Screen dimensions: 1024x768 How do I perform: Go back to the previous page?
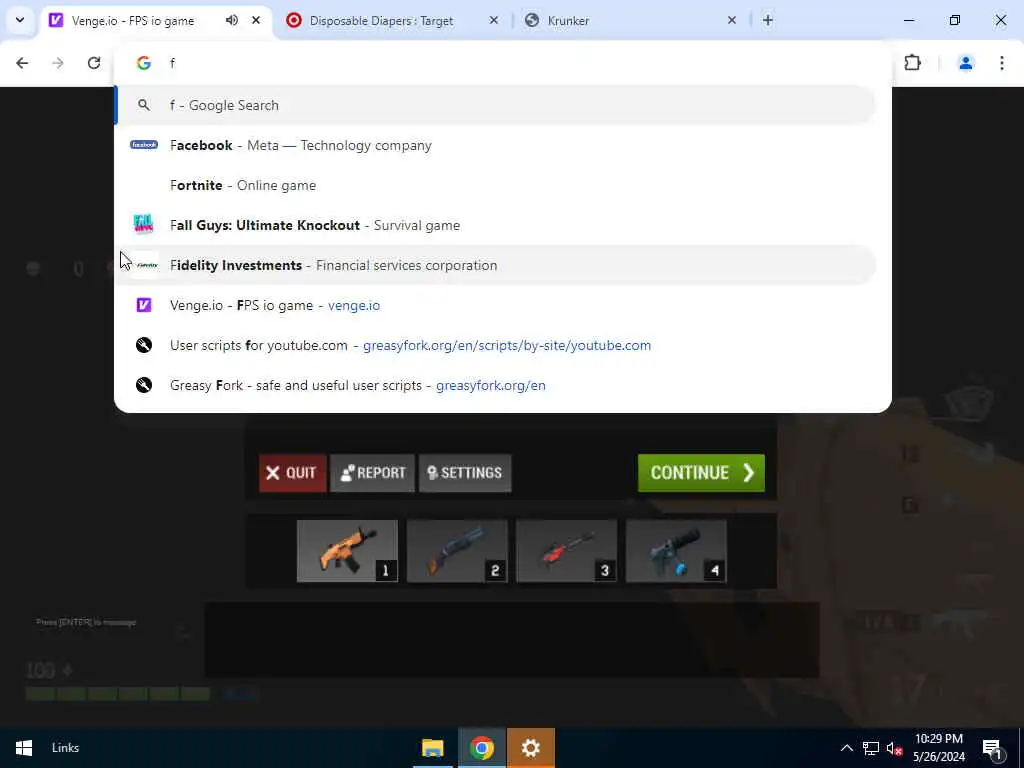22,63
